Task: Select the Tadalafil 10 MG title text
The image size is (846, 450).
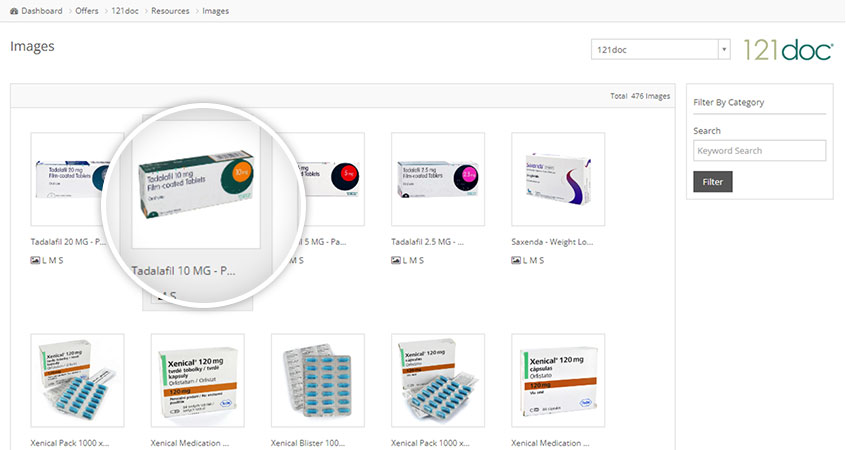Action: (183, 270)
